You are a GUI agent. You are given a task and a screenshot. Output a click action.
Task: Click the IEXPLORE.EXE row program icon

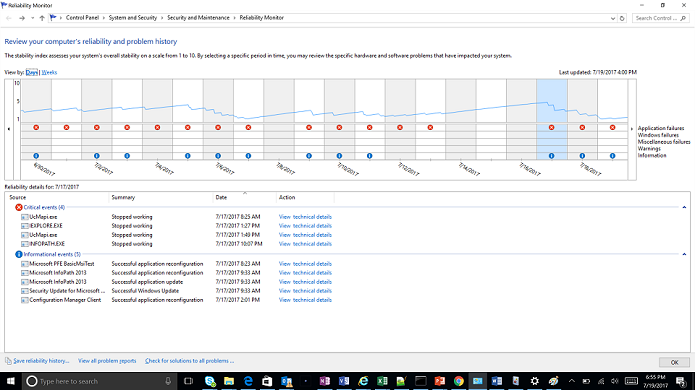point(25,226)
